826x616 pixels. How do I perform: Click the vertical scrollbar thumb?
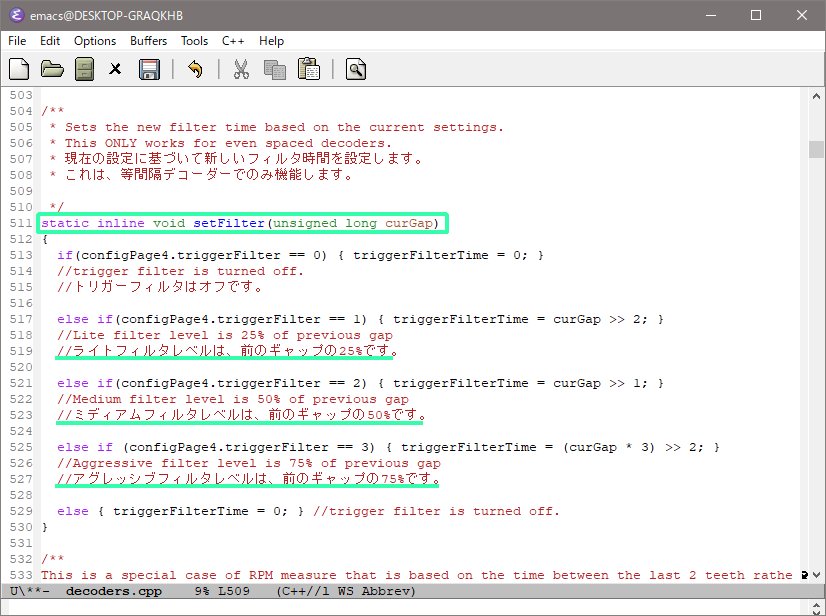(x=816, y=149)
